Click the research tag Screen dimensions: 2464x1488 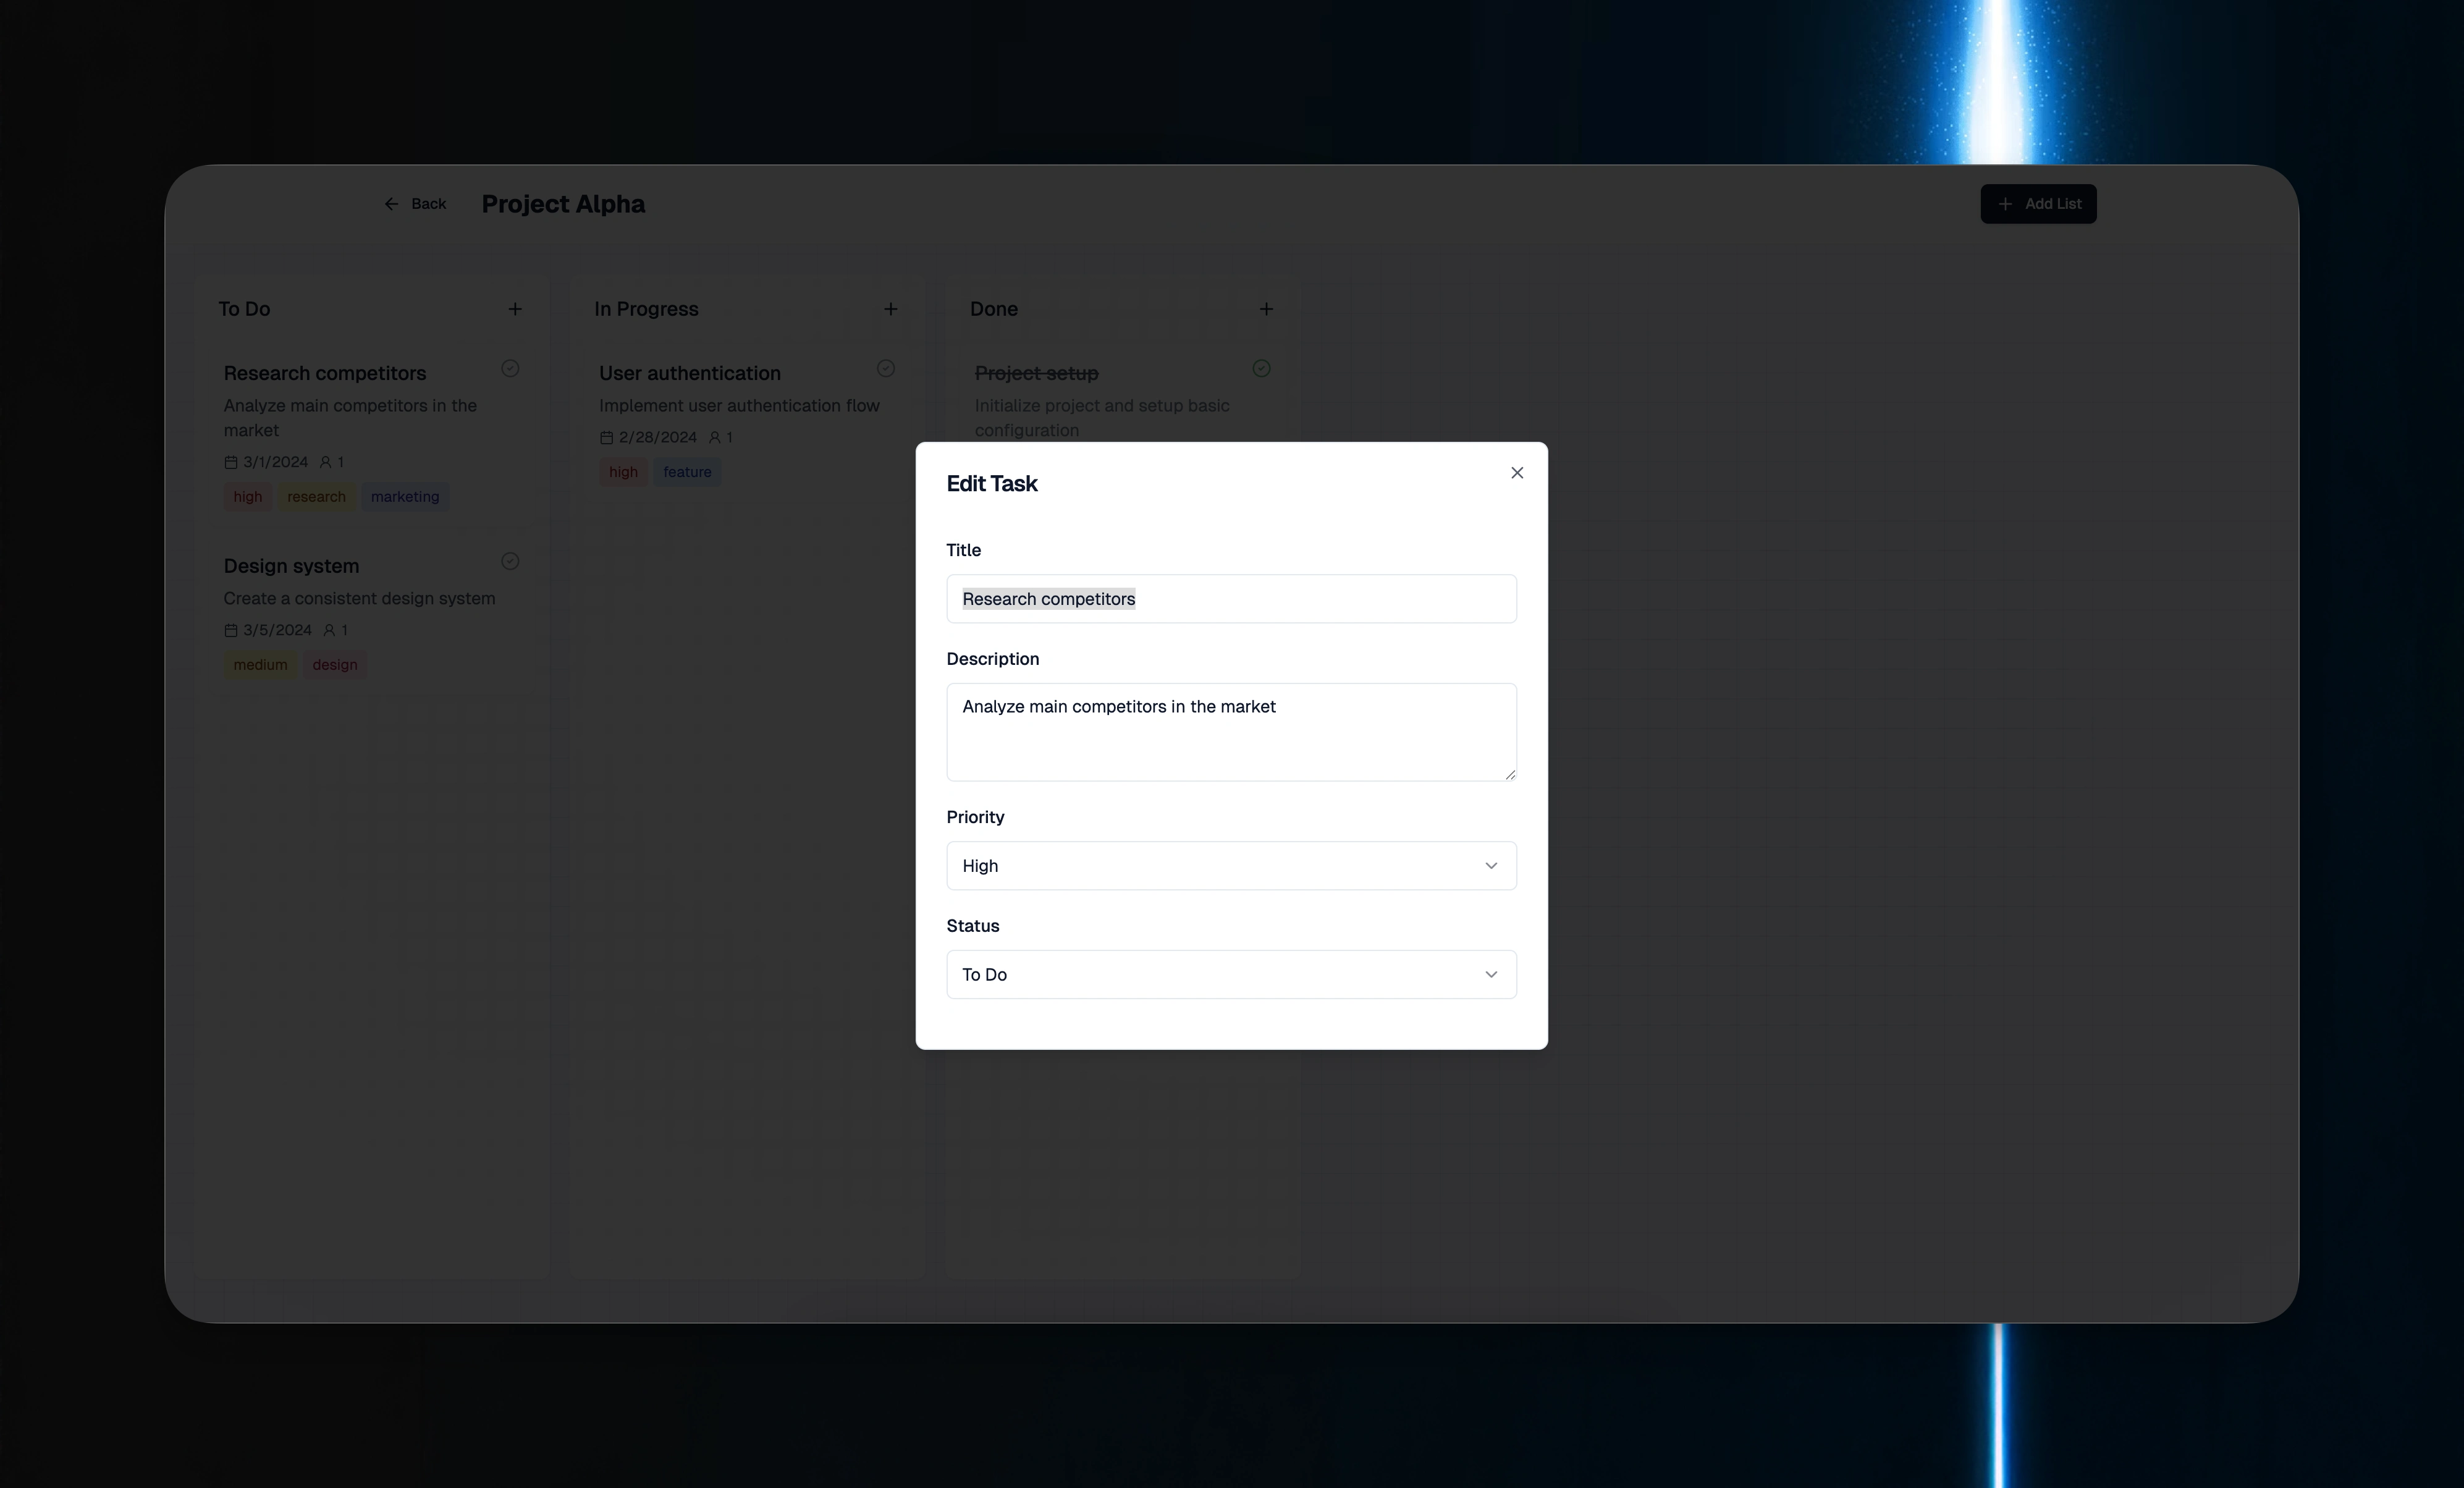pyautogui.click(x=316, y=497)
